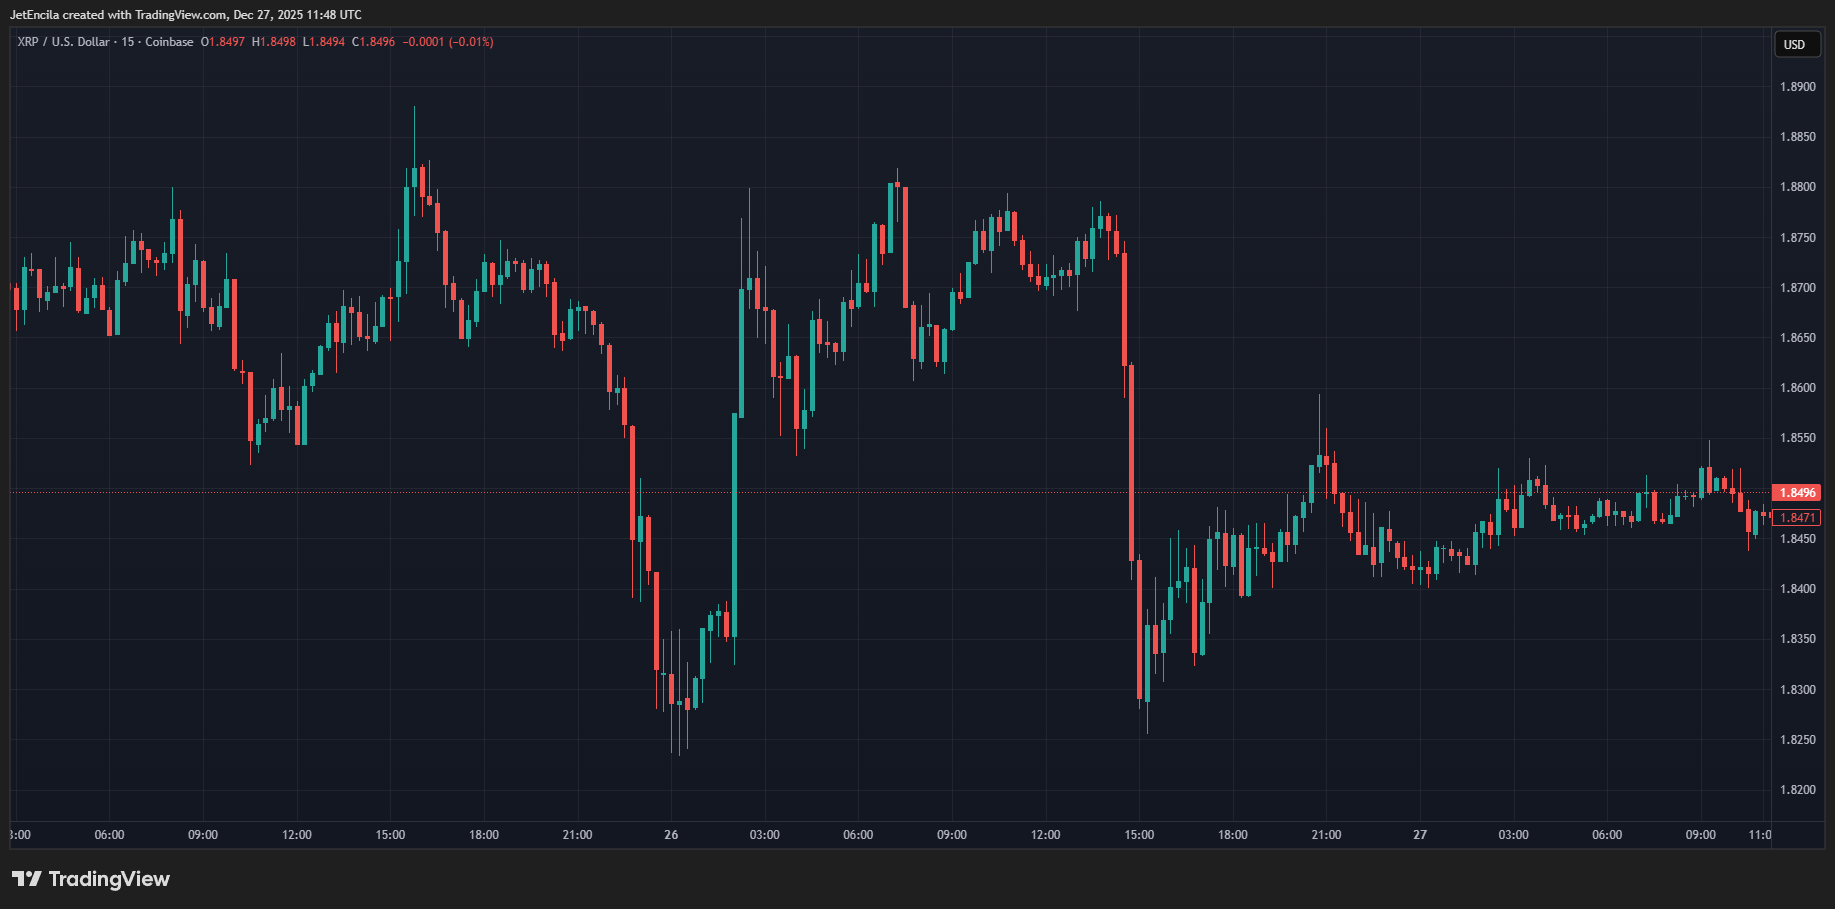Open the USD currency selector
The image size is (1835, 909).
tap(1795, 45)
